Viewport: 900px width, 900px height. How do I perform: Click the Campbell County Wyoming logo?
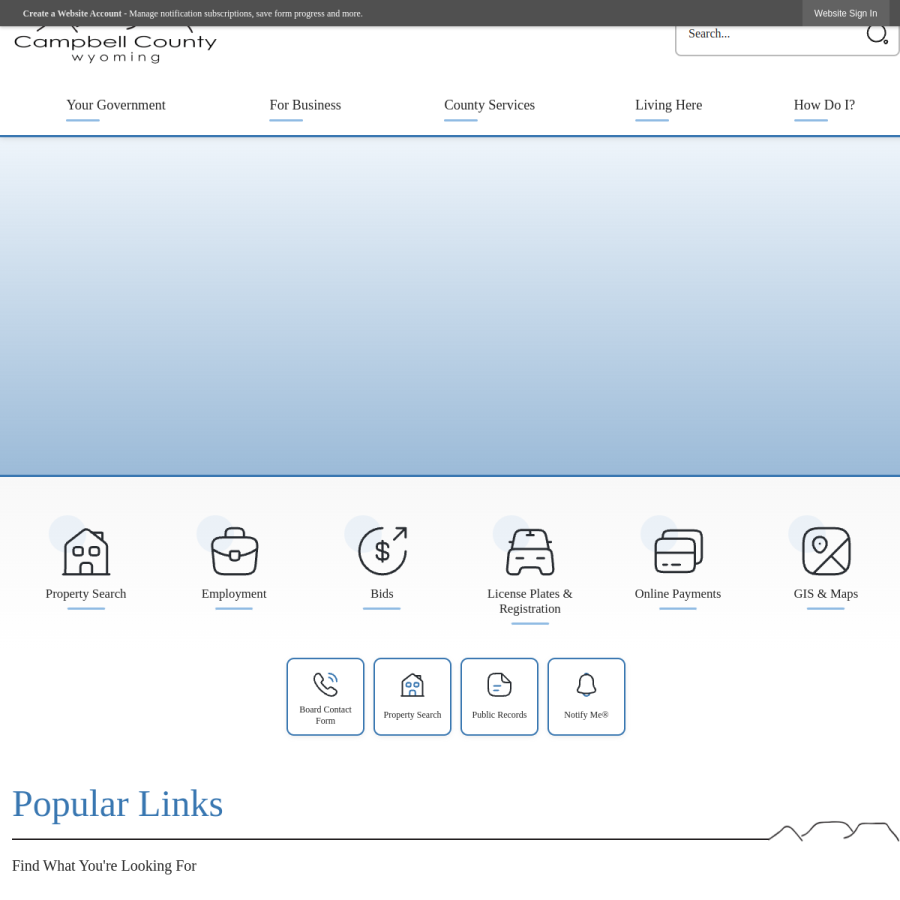[x=115, y=46]
